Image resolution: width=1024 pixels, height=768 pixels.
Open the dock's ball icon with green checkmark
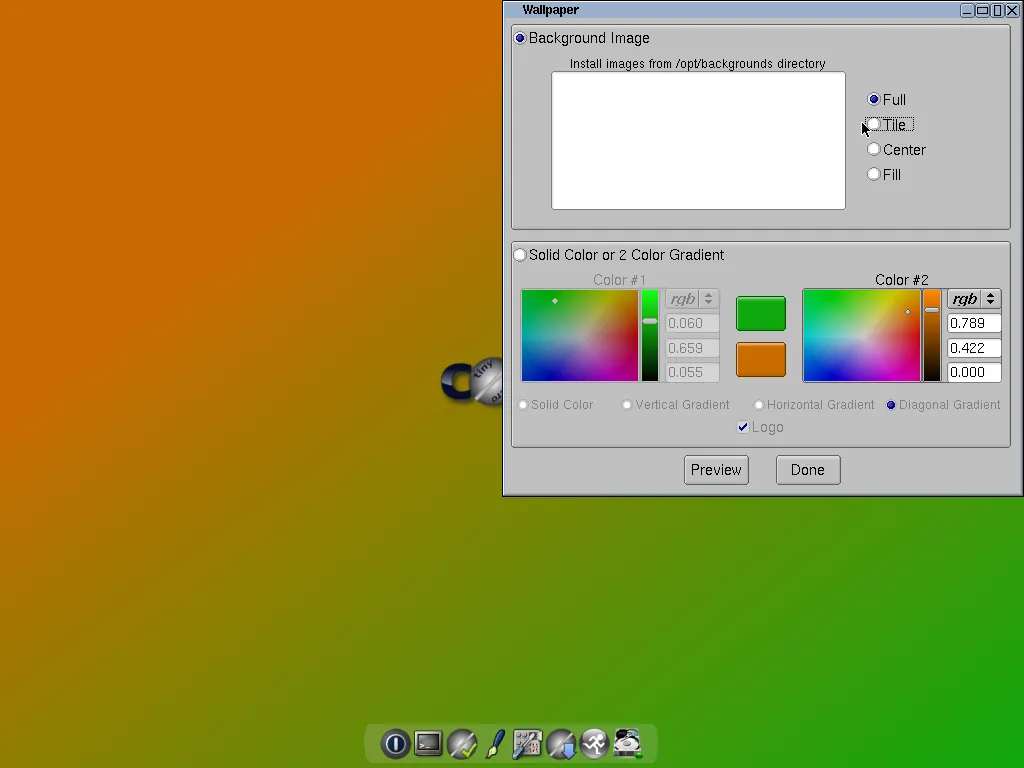(x=462, y=744)
